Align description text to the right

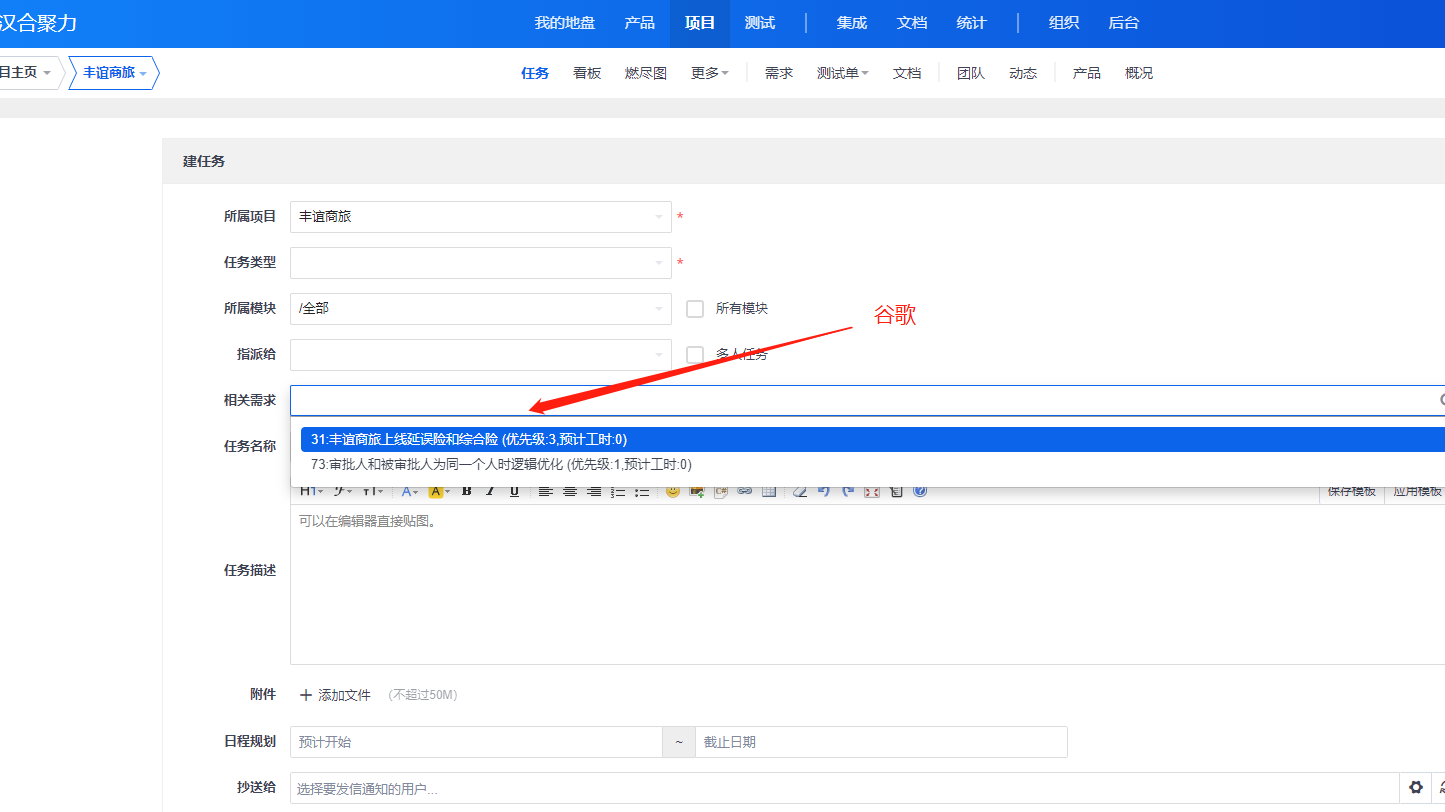[594, 491]
